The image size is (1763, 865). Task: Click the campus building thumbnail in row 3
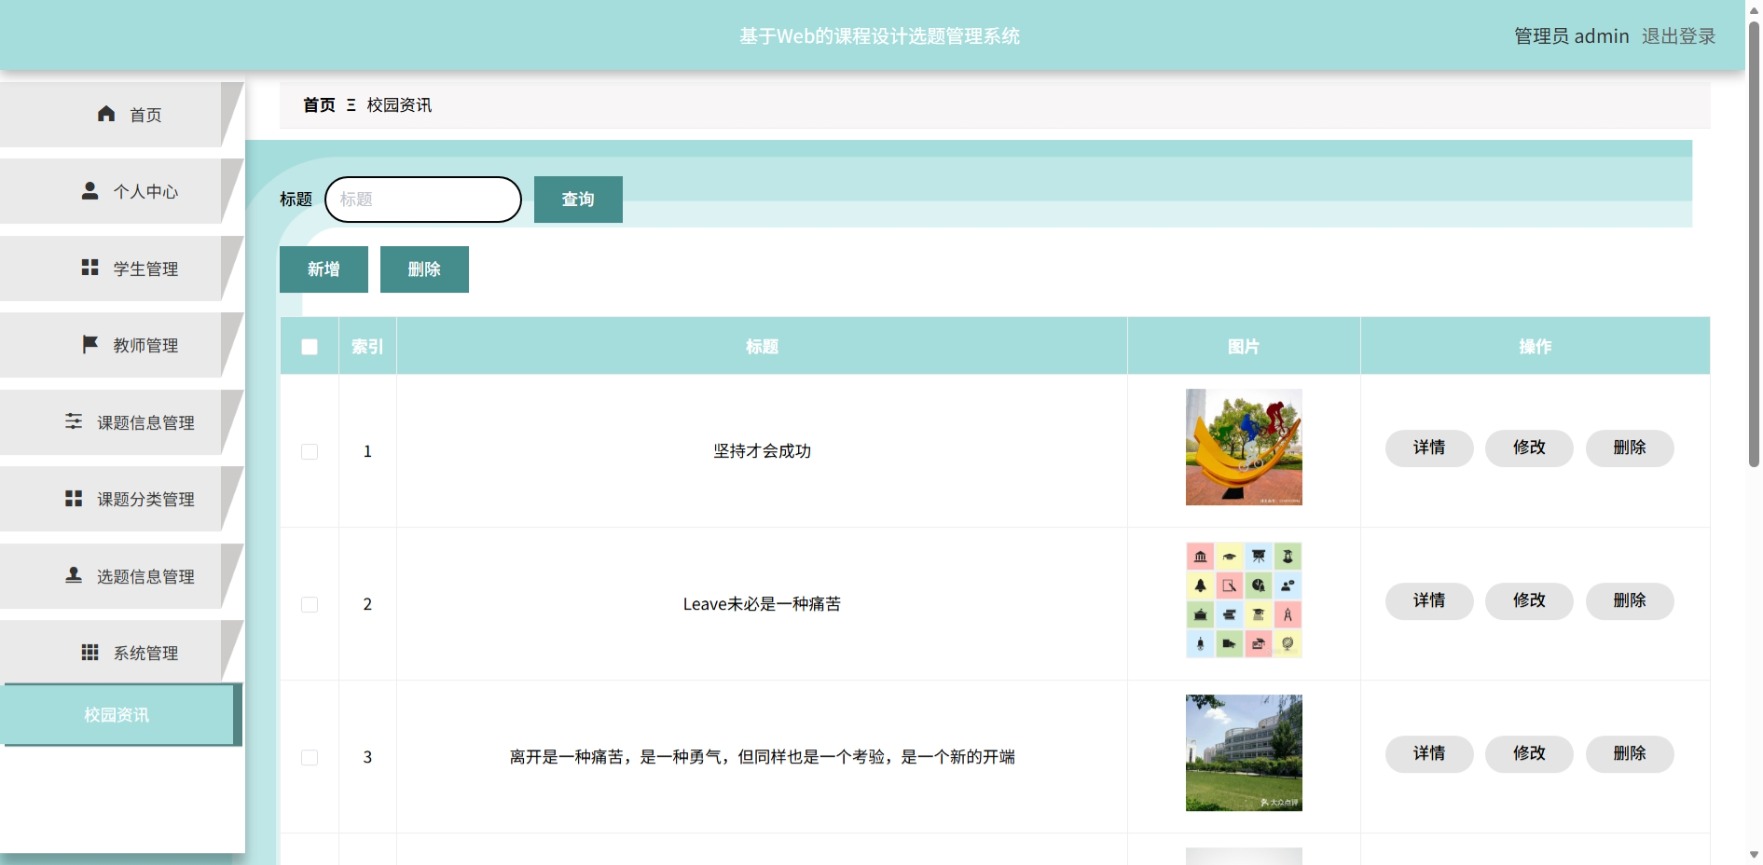coord(1244,753)
